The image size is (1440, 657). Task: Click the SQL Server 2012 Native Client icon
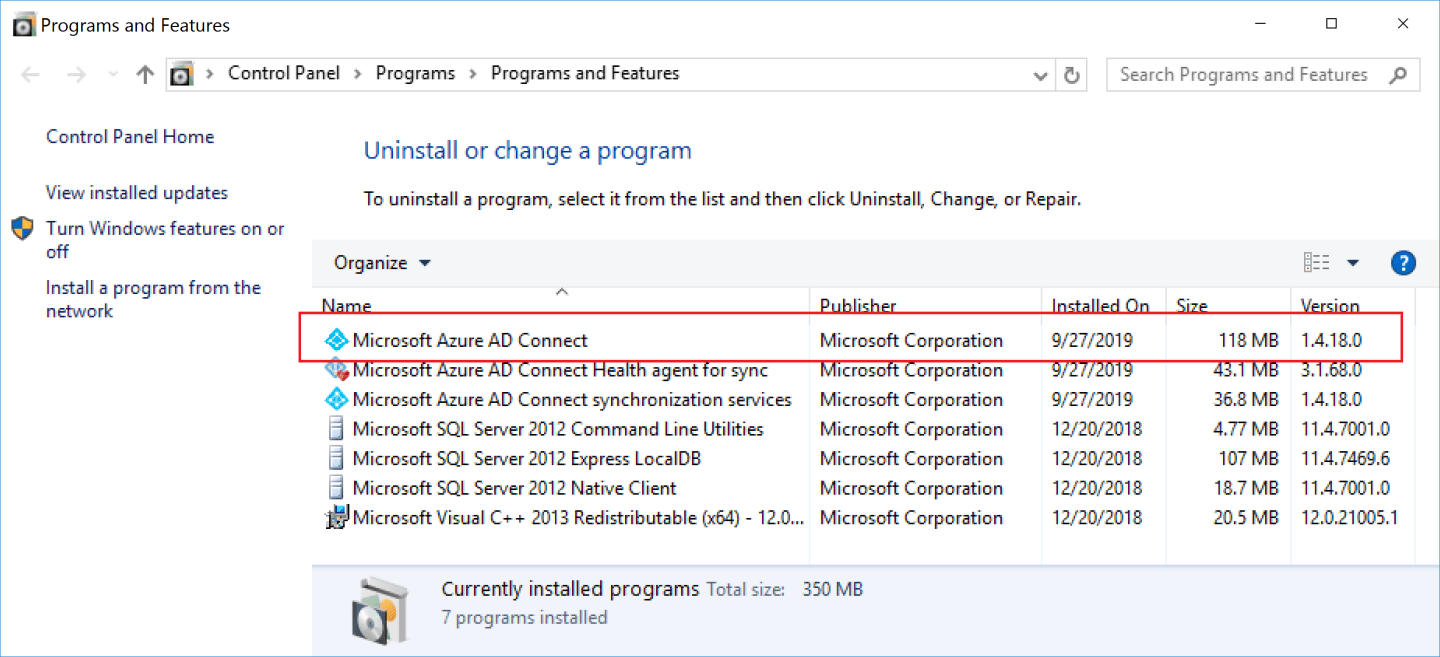[x=336, y=488]
